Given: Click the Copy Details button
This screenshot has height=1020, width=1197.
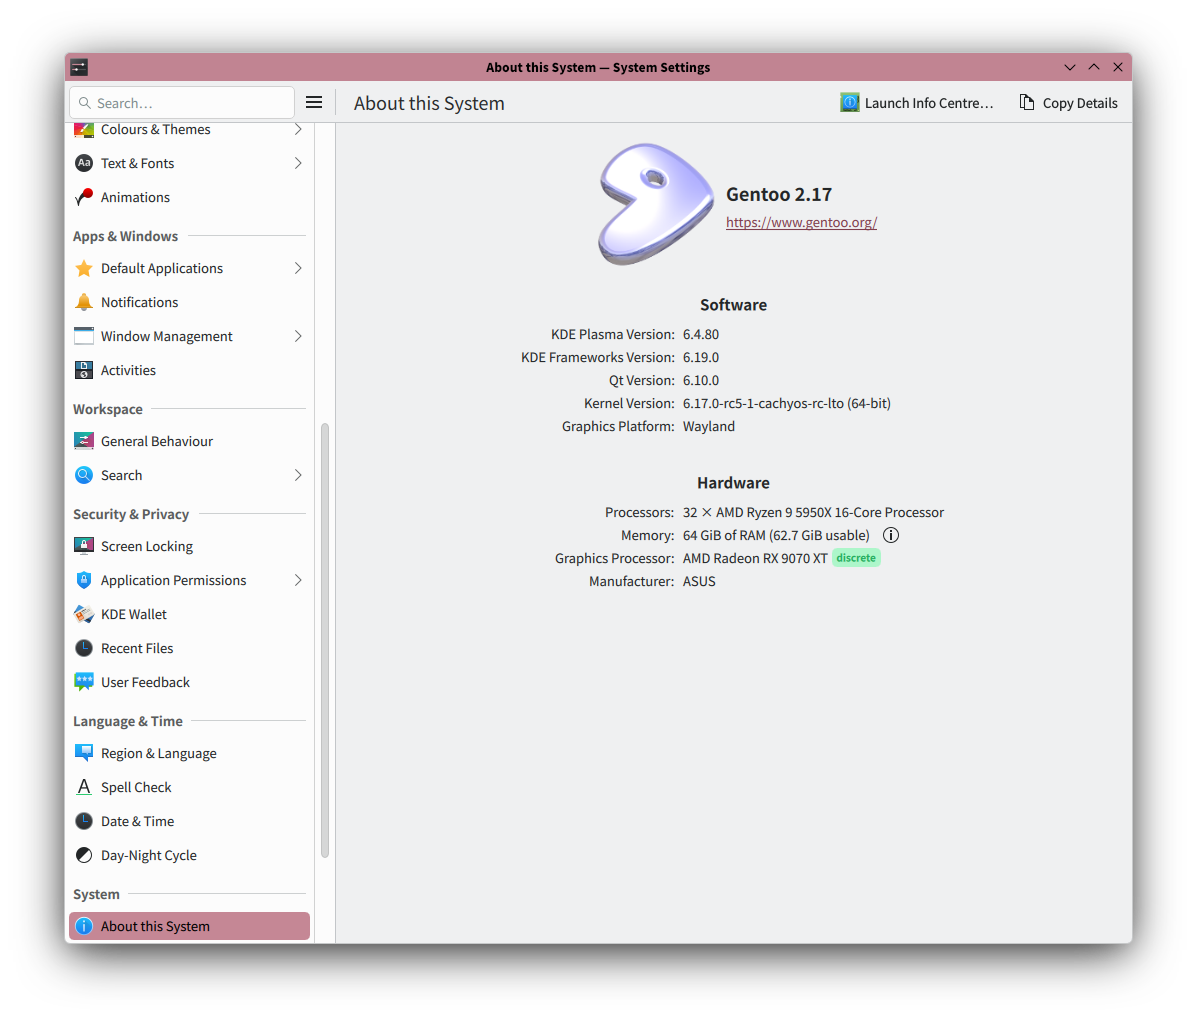Looking at the screenshot, I should pos(1069,103).
